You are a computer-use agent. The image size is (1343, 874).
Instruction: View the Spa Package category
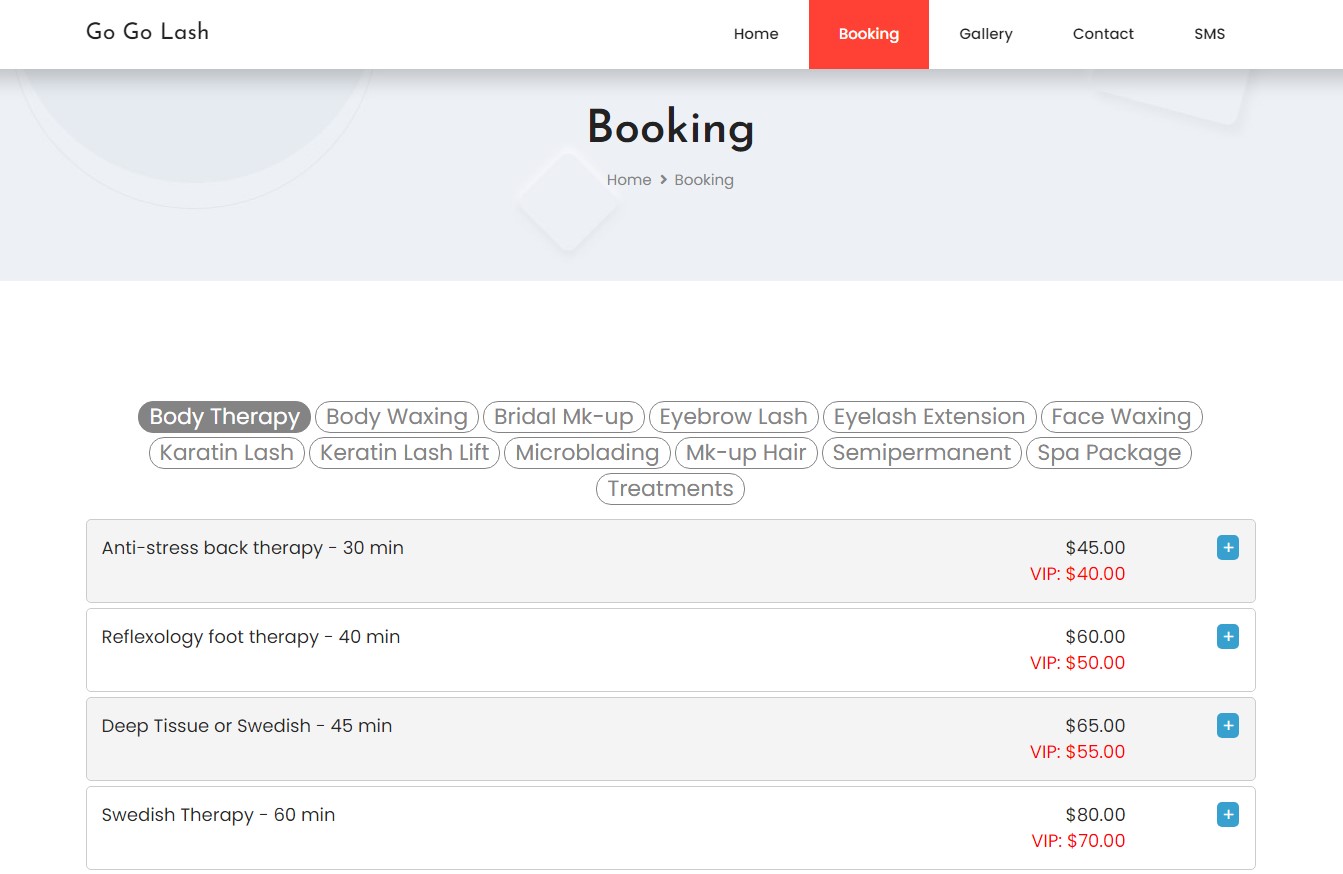pos(1109,453)
